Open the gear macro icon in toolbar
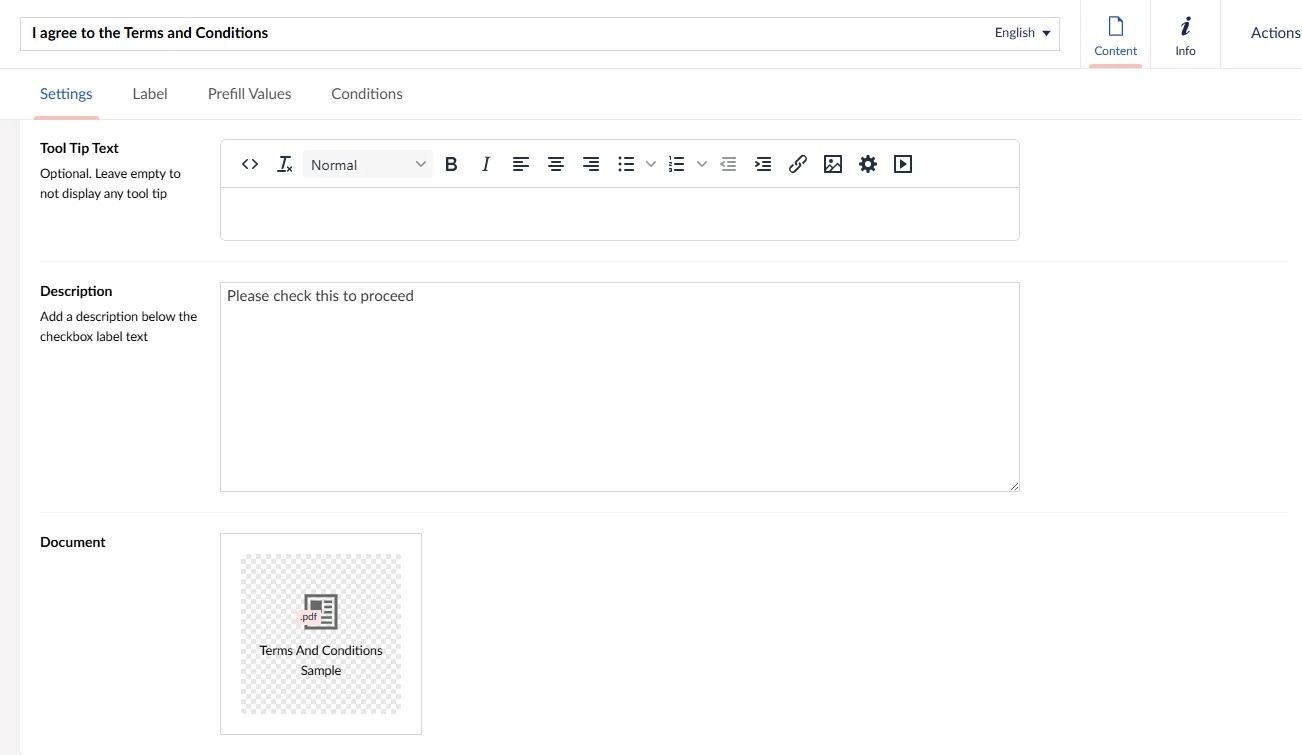 pyautogui.click(x=868, y=164)
